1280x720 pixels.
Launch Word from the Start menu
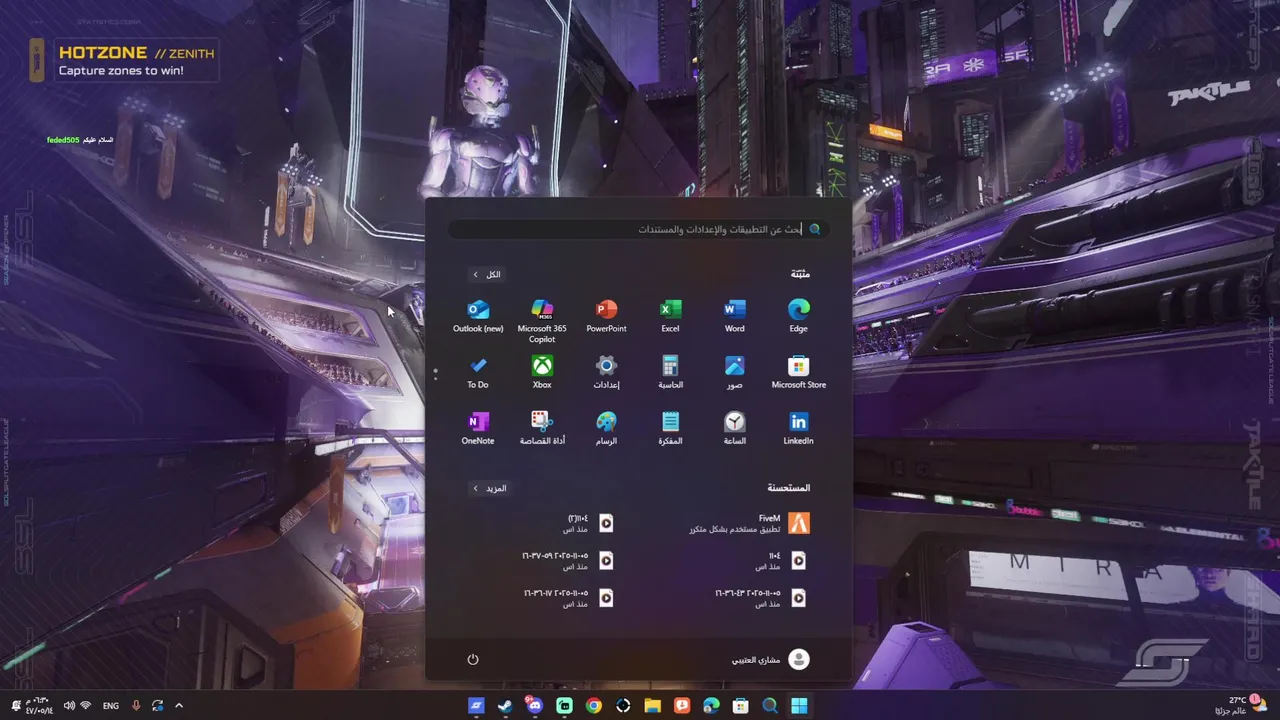(734, 316)
